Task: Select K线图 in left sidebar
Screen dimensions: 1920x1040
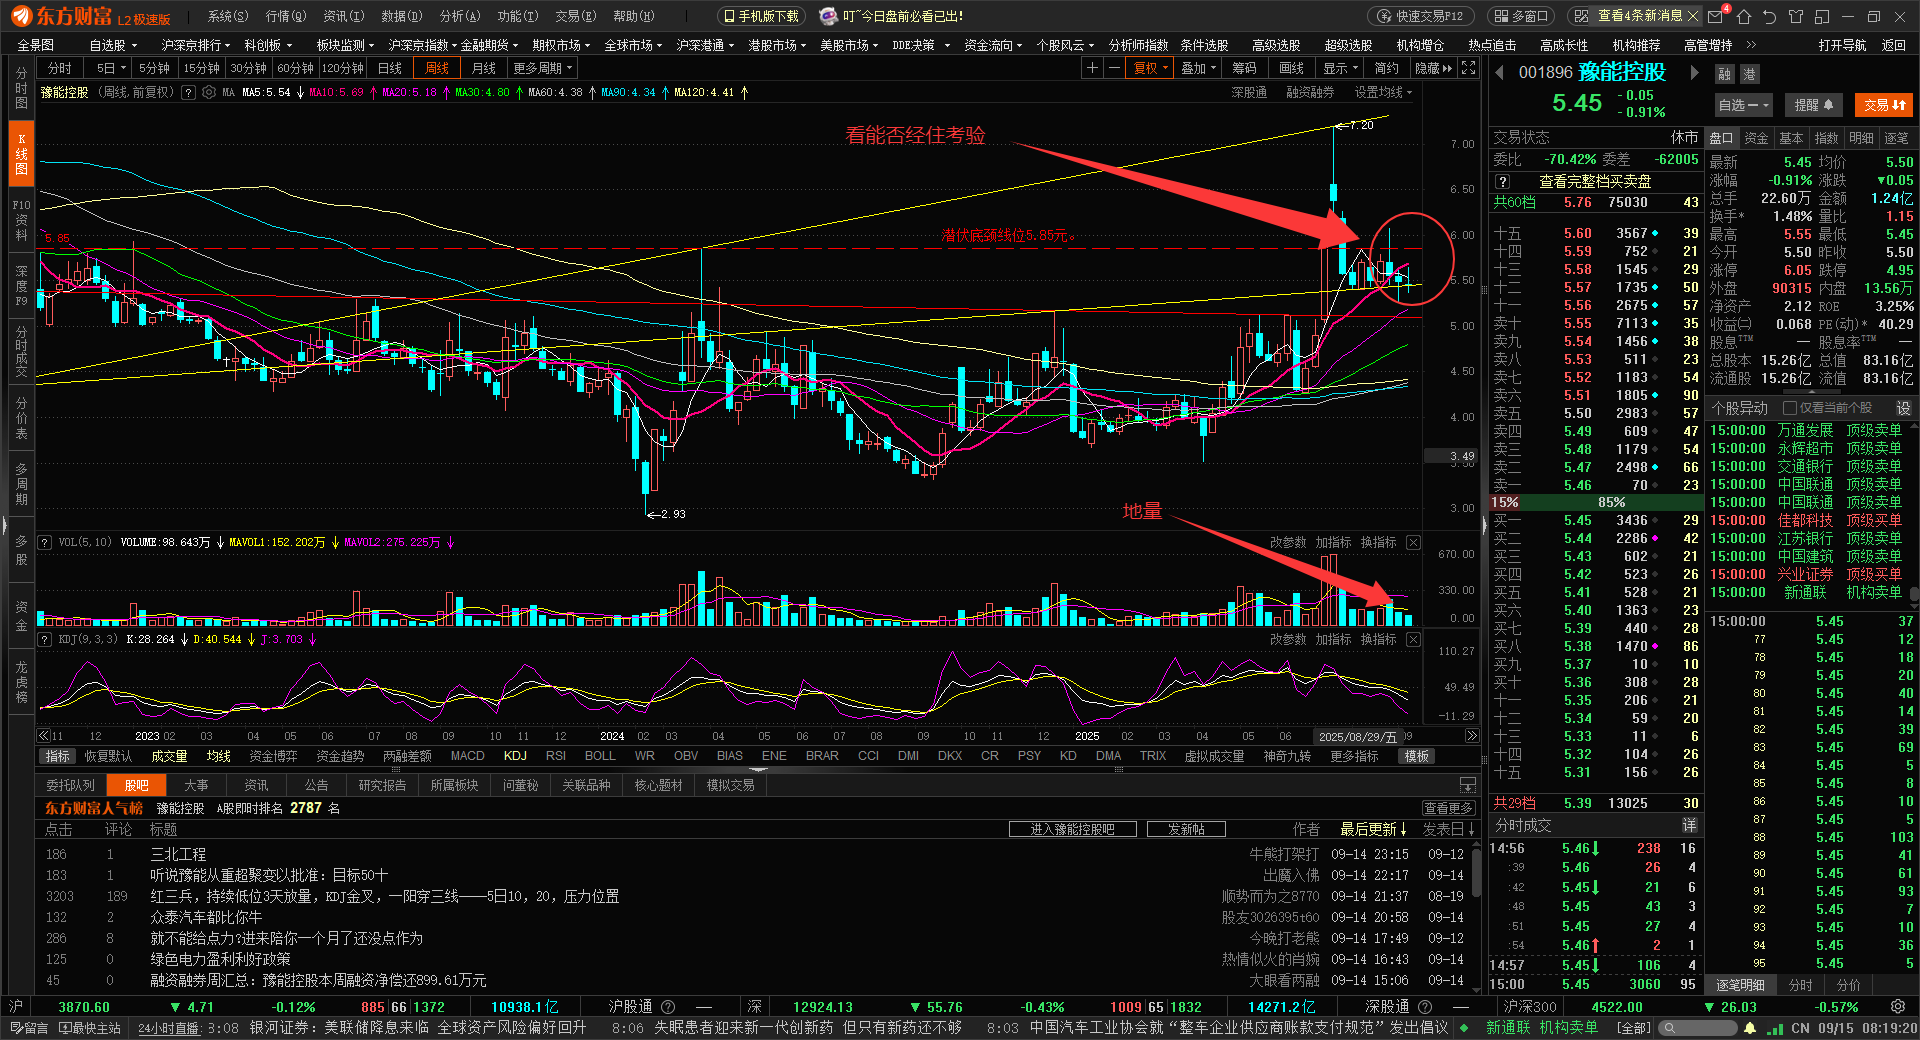Action: pyautogui.click(x=21, y=154)
